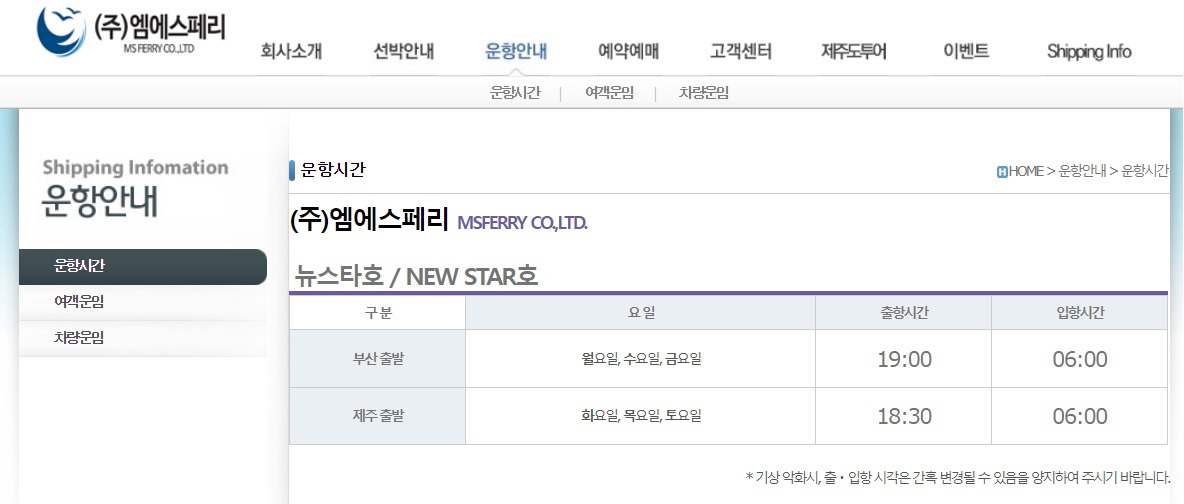Screen dimensions: 1184x504
Task: Open the 예약예매 menu
Action: click(628, 51)
